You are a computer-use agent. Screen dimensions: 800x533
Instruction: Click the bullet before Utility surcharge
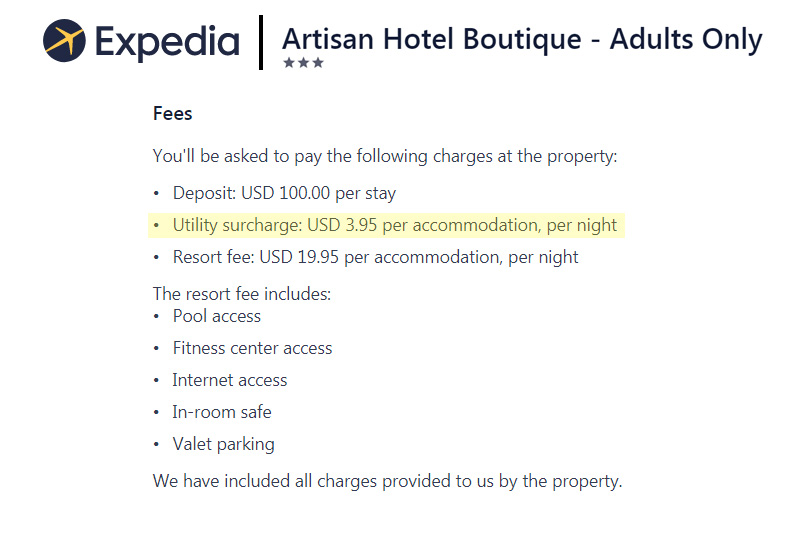(x=156, y=225)
